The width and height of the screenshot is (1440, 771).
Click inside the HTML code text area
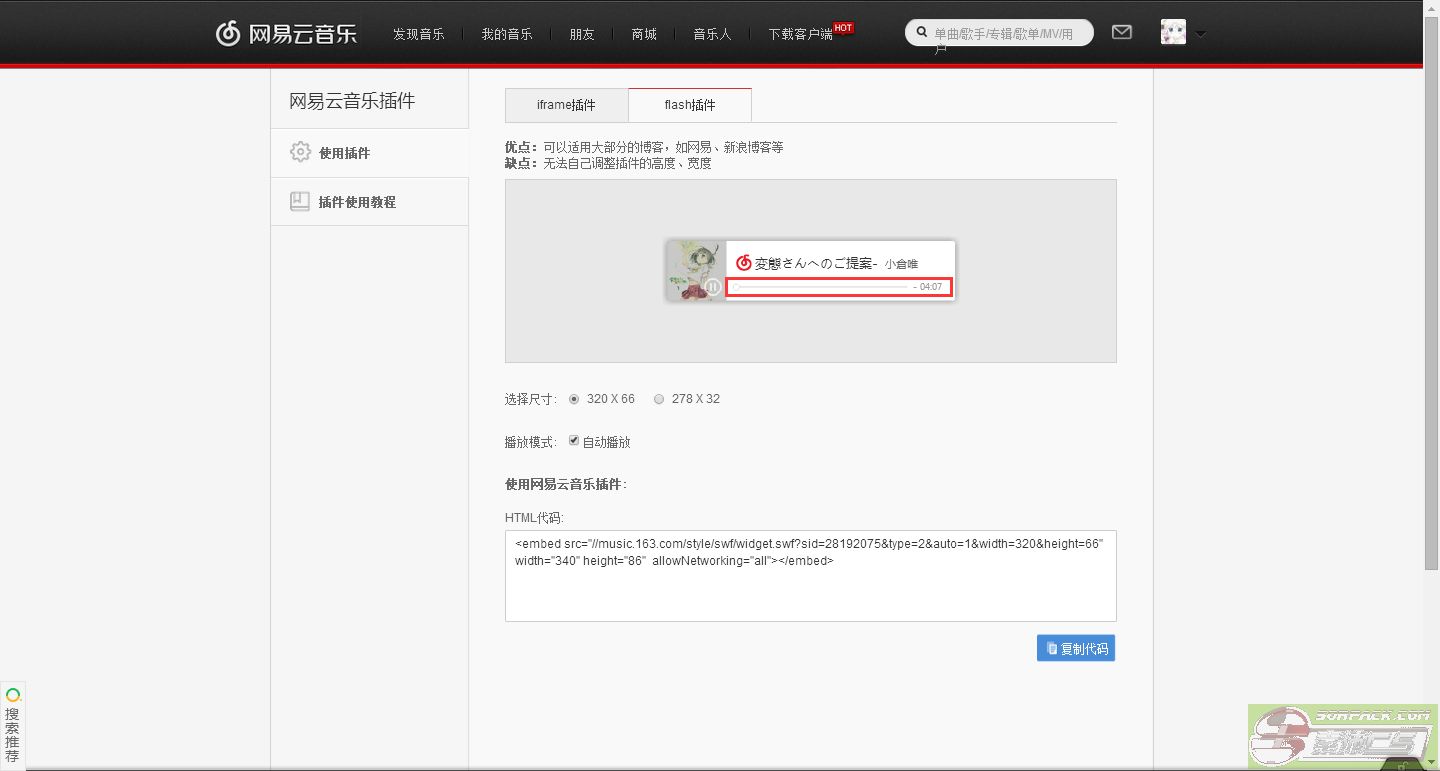(x=810, y=576)
